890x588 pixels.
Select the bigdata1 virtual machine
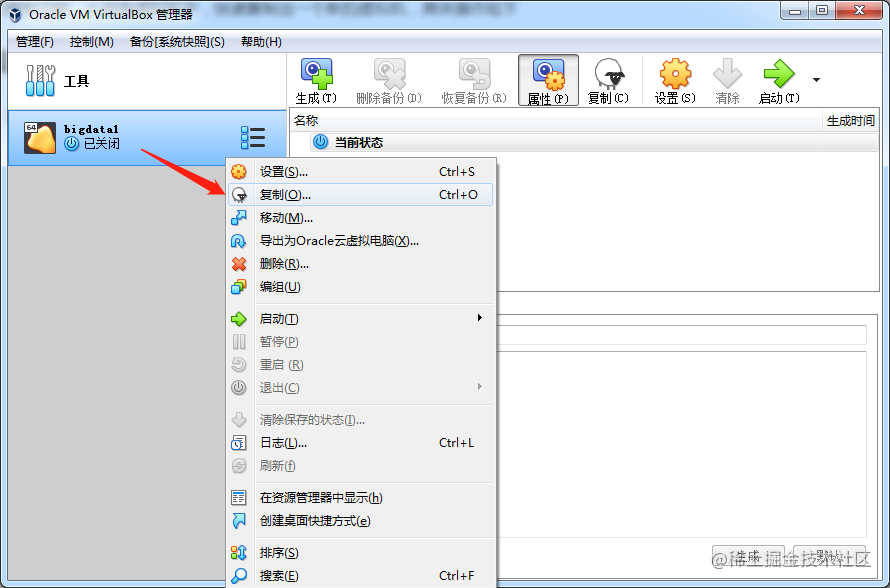(146, 138)
